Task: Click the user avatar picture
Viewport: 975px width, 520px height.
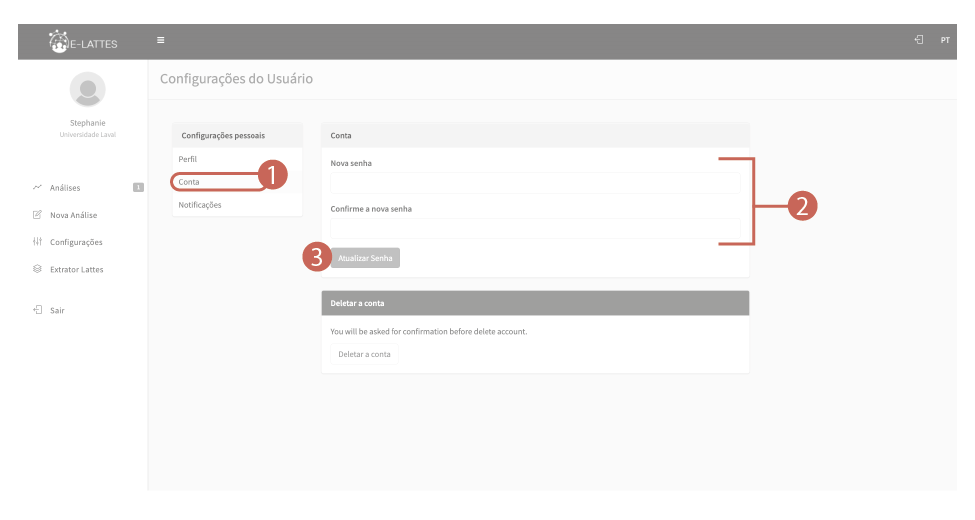Action: point(86,90)
